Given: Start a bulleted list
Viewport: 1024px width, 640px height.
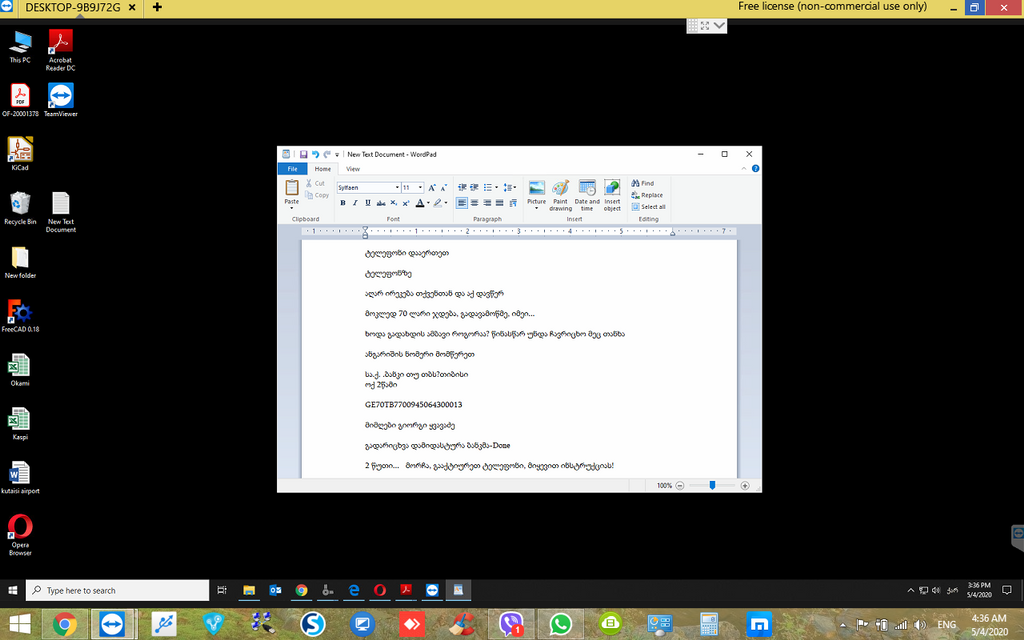Looking at the screenshot, I should click(487, 187).
